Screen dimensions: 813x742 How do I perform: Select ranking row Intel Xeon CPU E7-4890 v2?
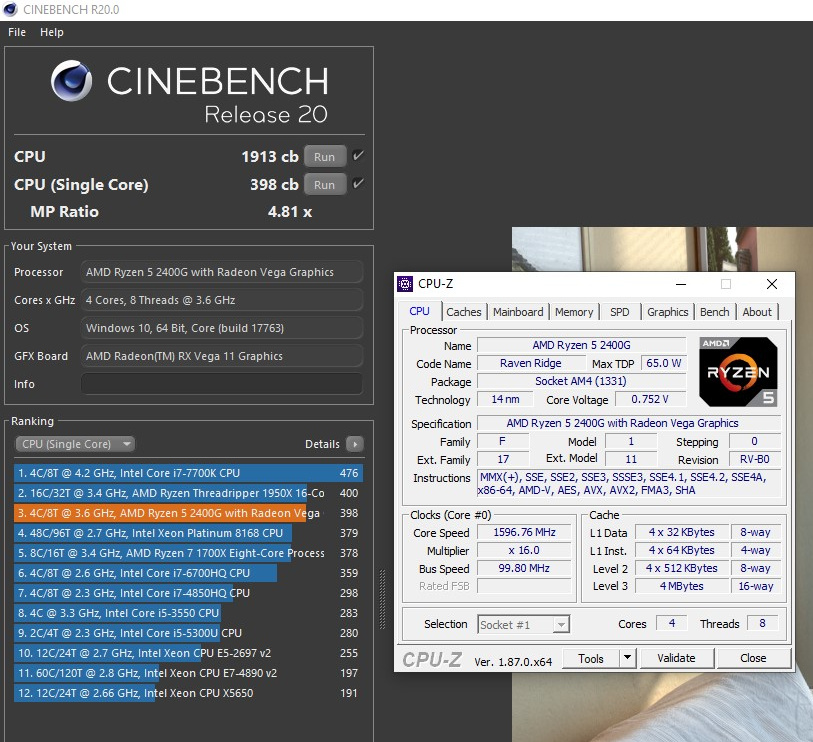[188, 673]
